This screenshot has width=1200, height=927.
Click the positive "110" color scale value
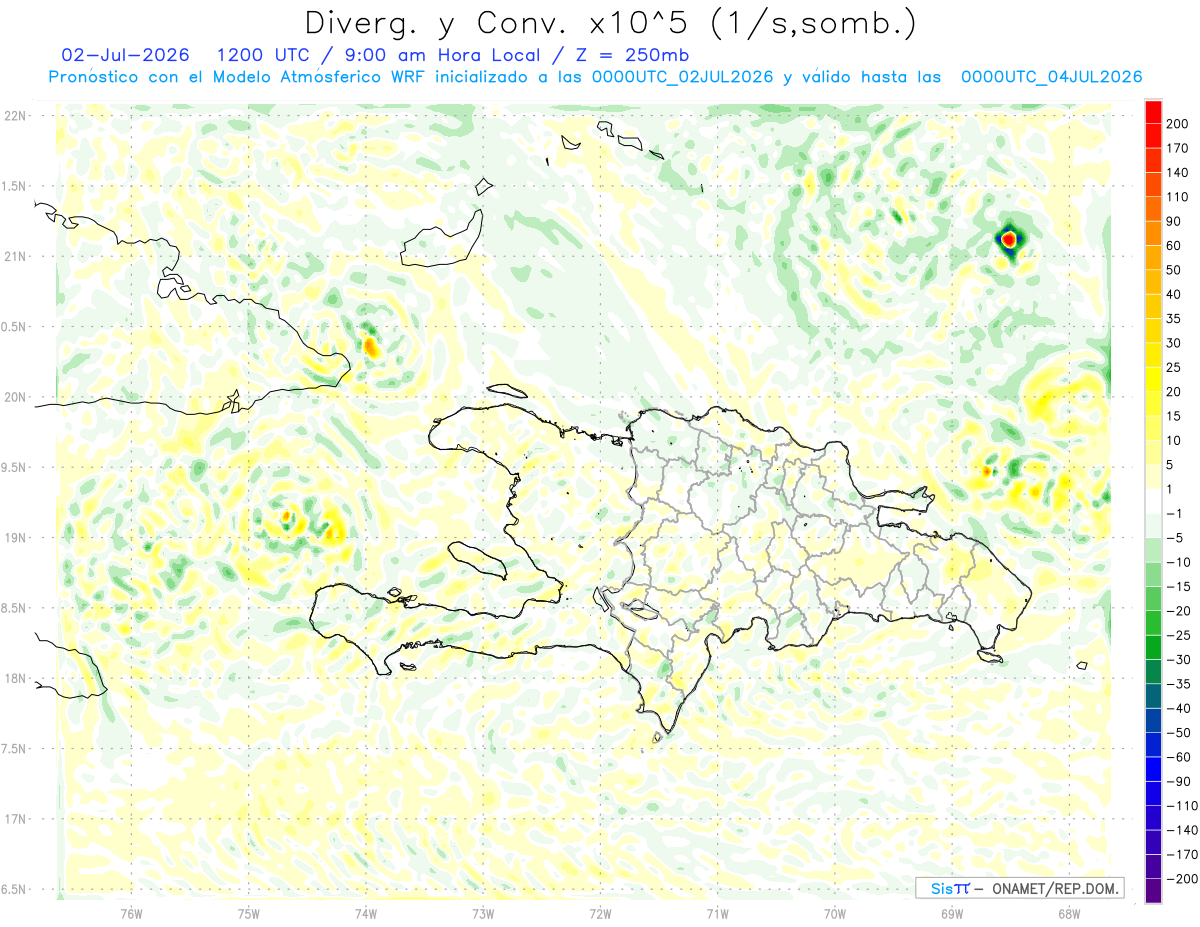pyautogui.click(x=1178, y=197)
